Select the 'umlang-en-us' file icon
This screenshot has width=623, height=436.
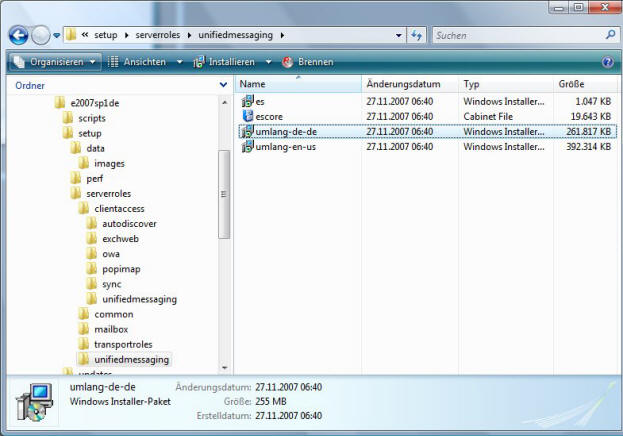[247, 147]
